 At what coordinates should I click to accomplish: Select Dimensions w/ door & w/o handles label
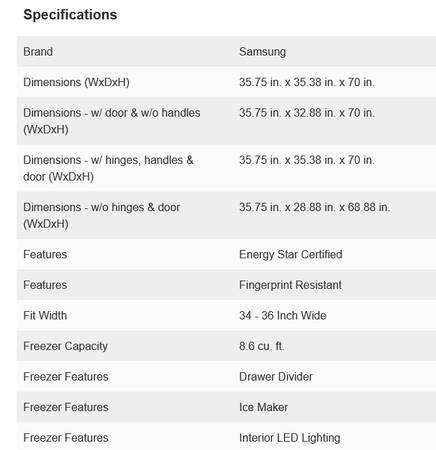click(112, 121)
